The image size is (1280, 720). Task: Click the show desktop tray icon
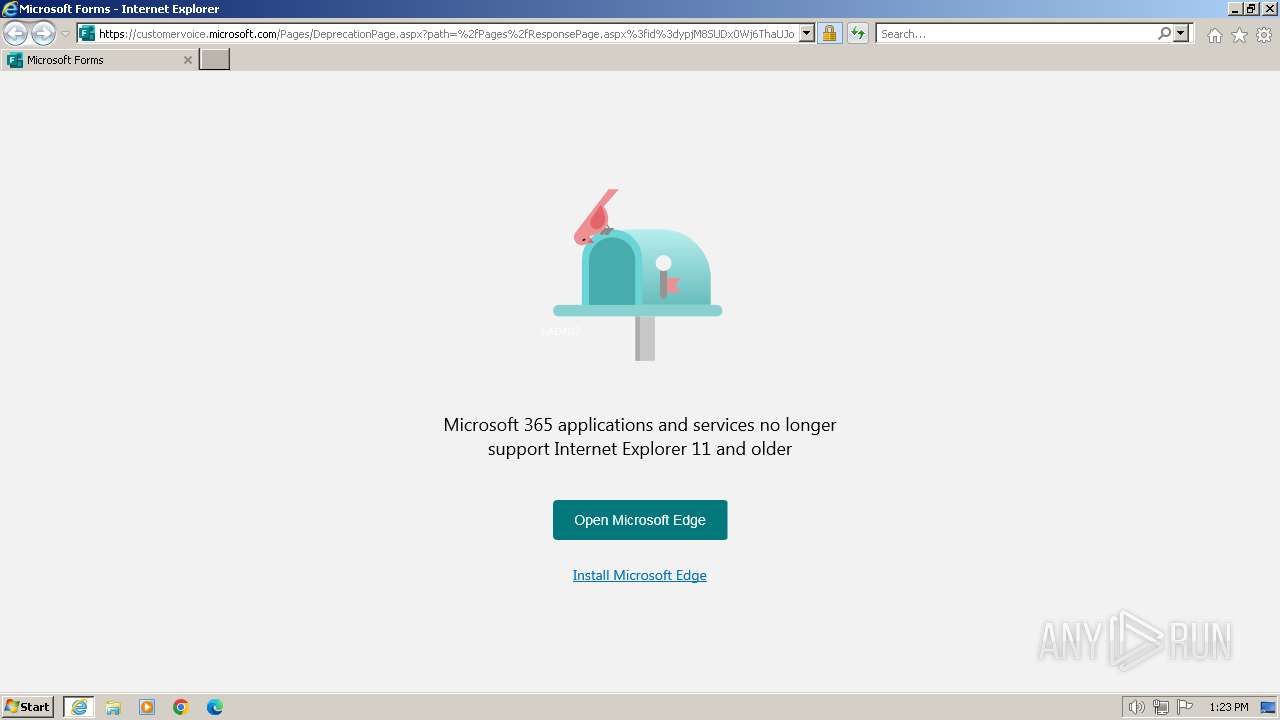(x=1268, y=707)
